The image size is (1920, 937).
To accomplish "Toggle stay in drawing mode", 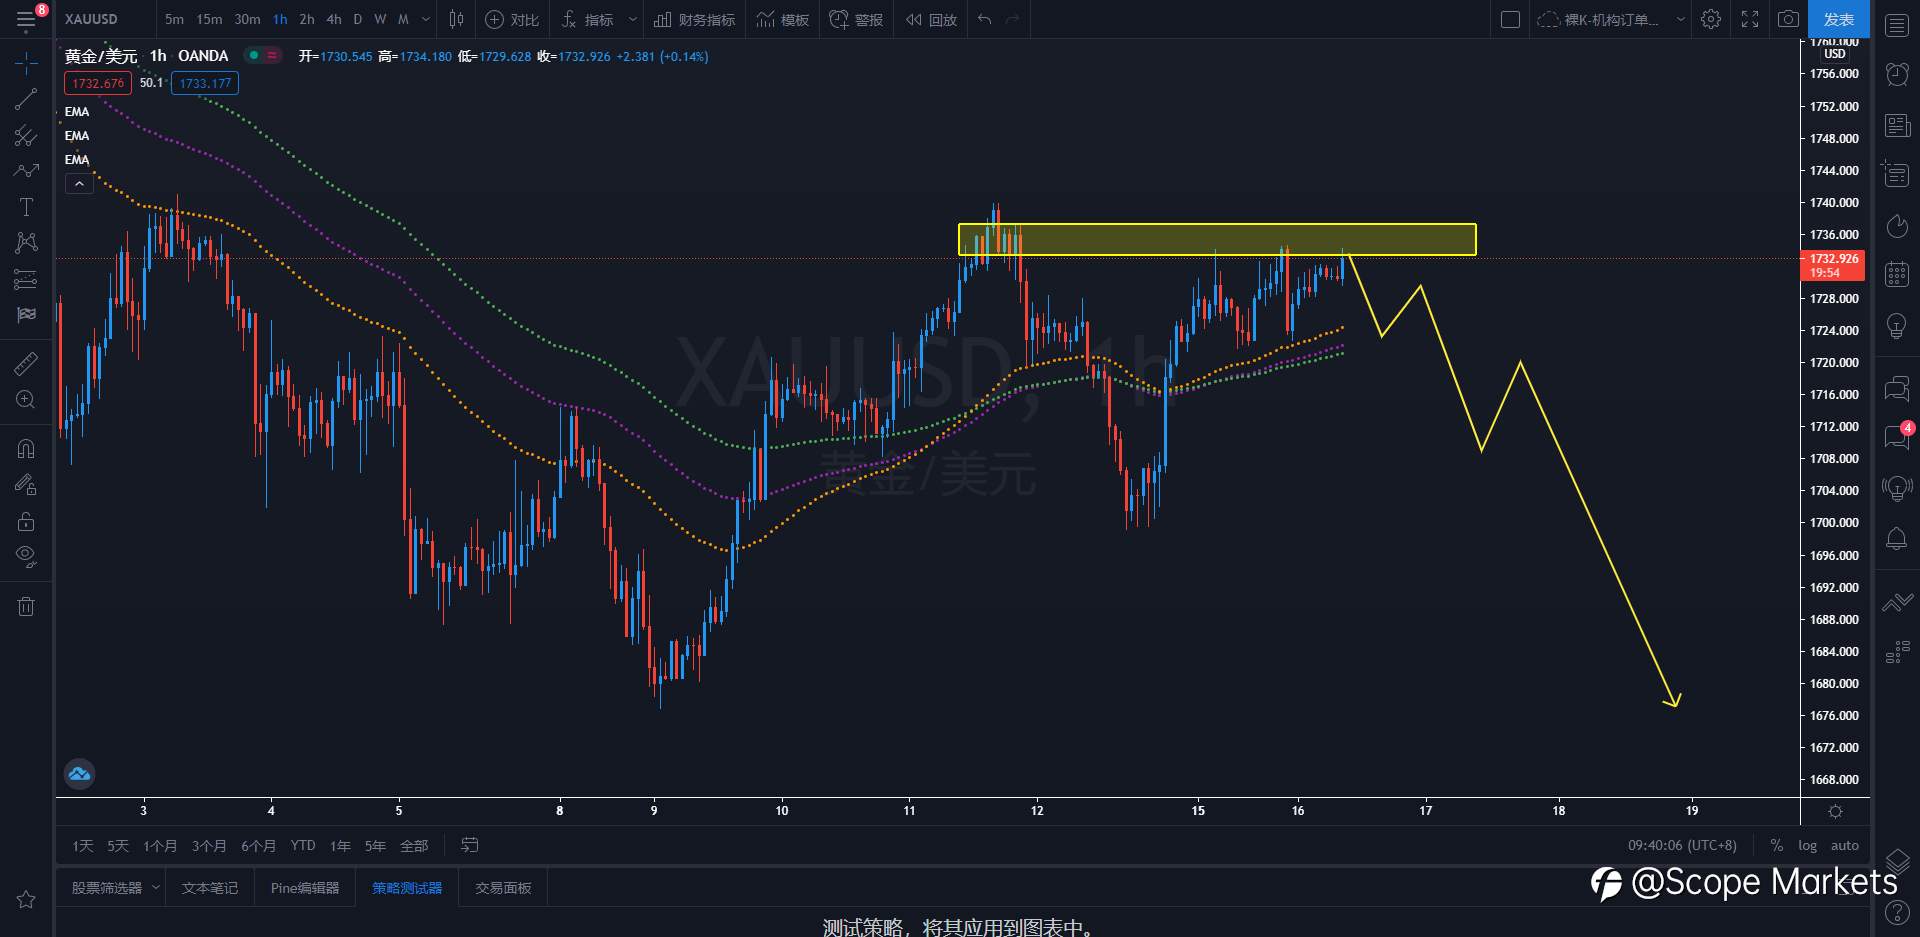I will (x=26, y=485).
